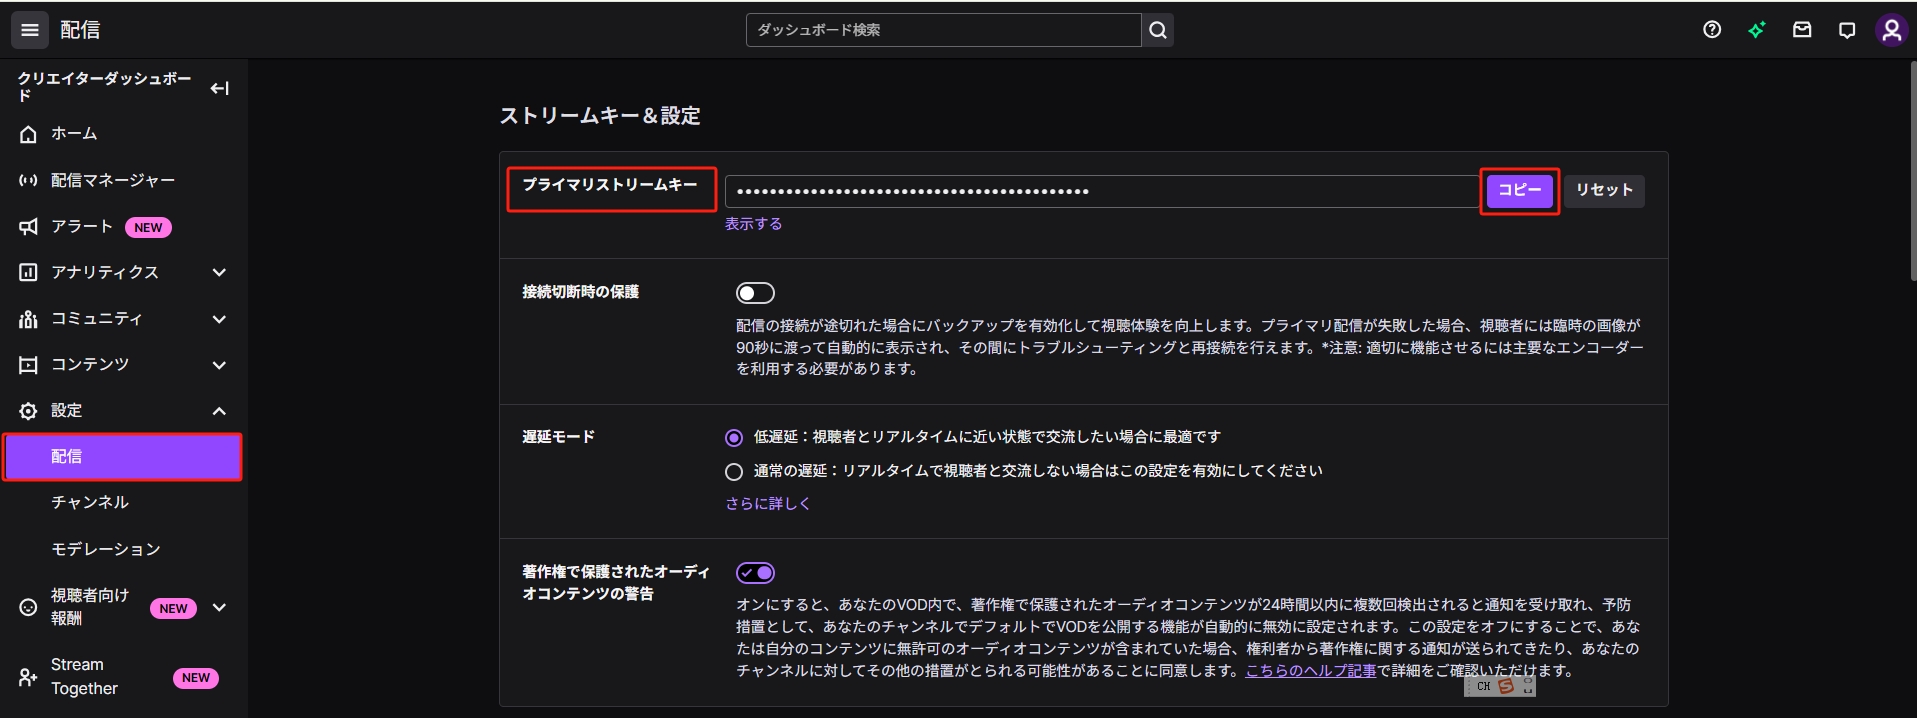
Task: Copy the primary stream key
Action: coord(1519,190)
